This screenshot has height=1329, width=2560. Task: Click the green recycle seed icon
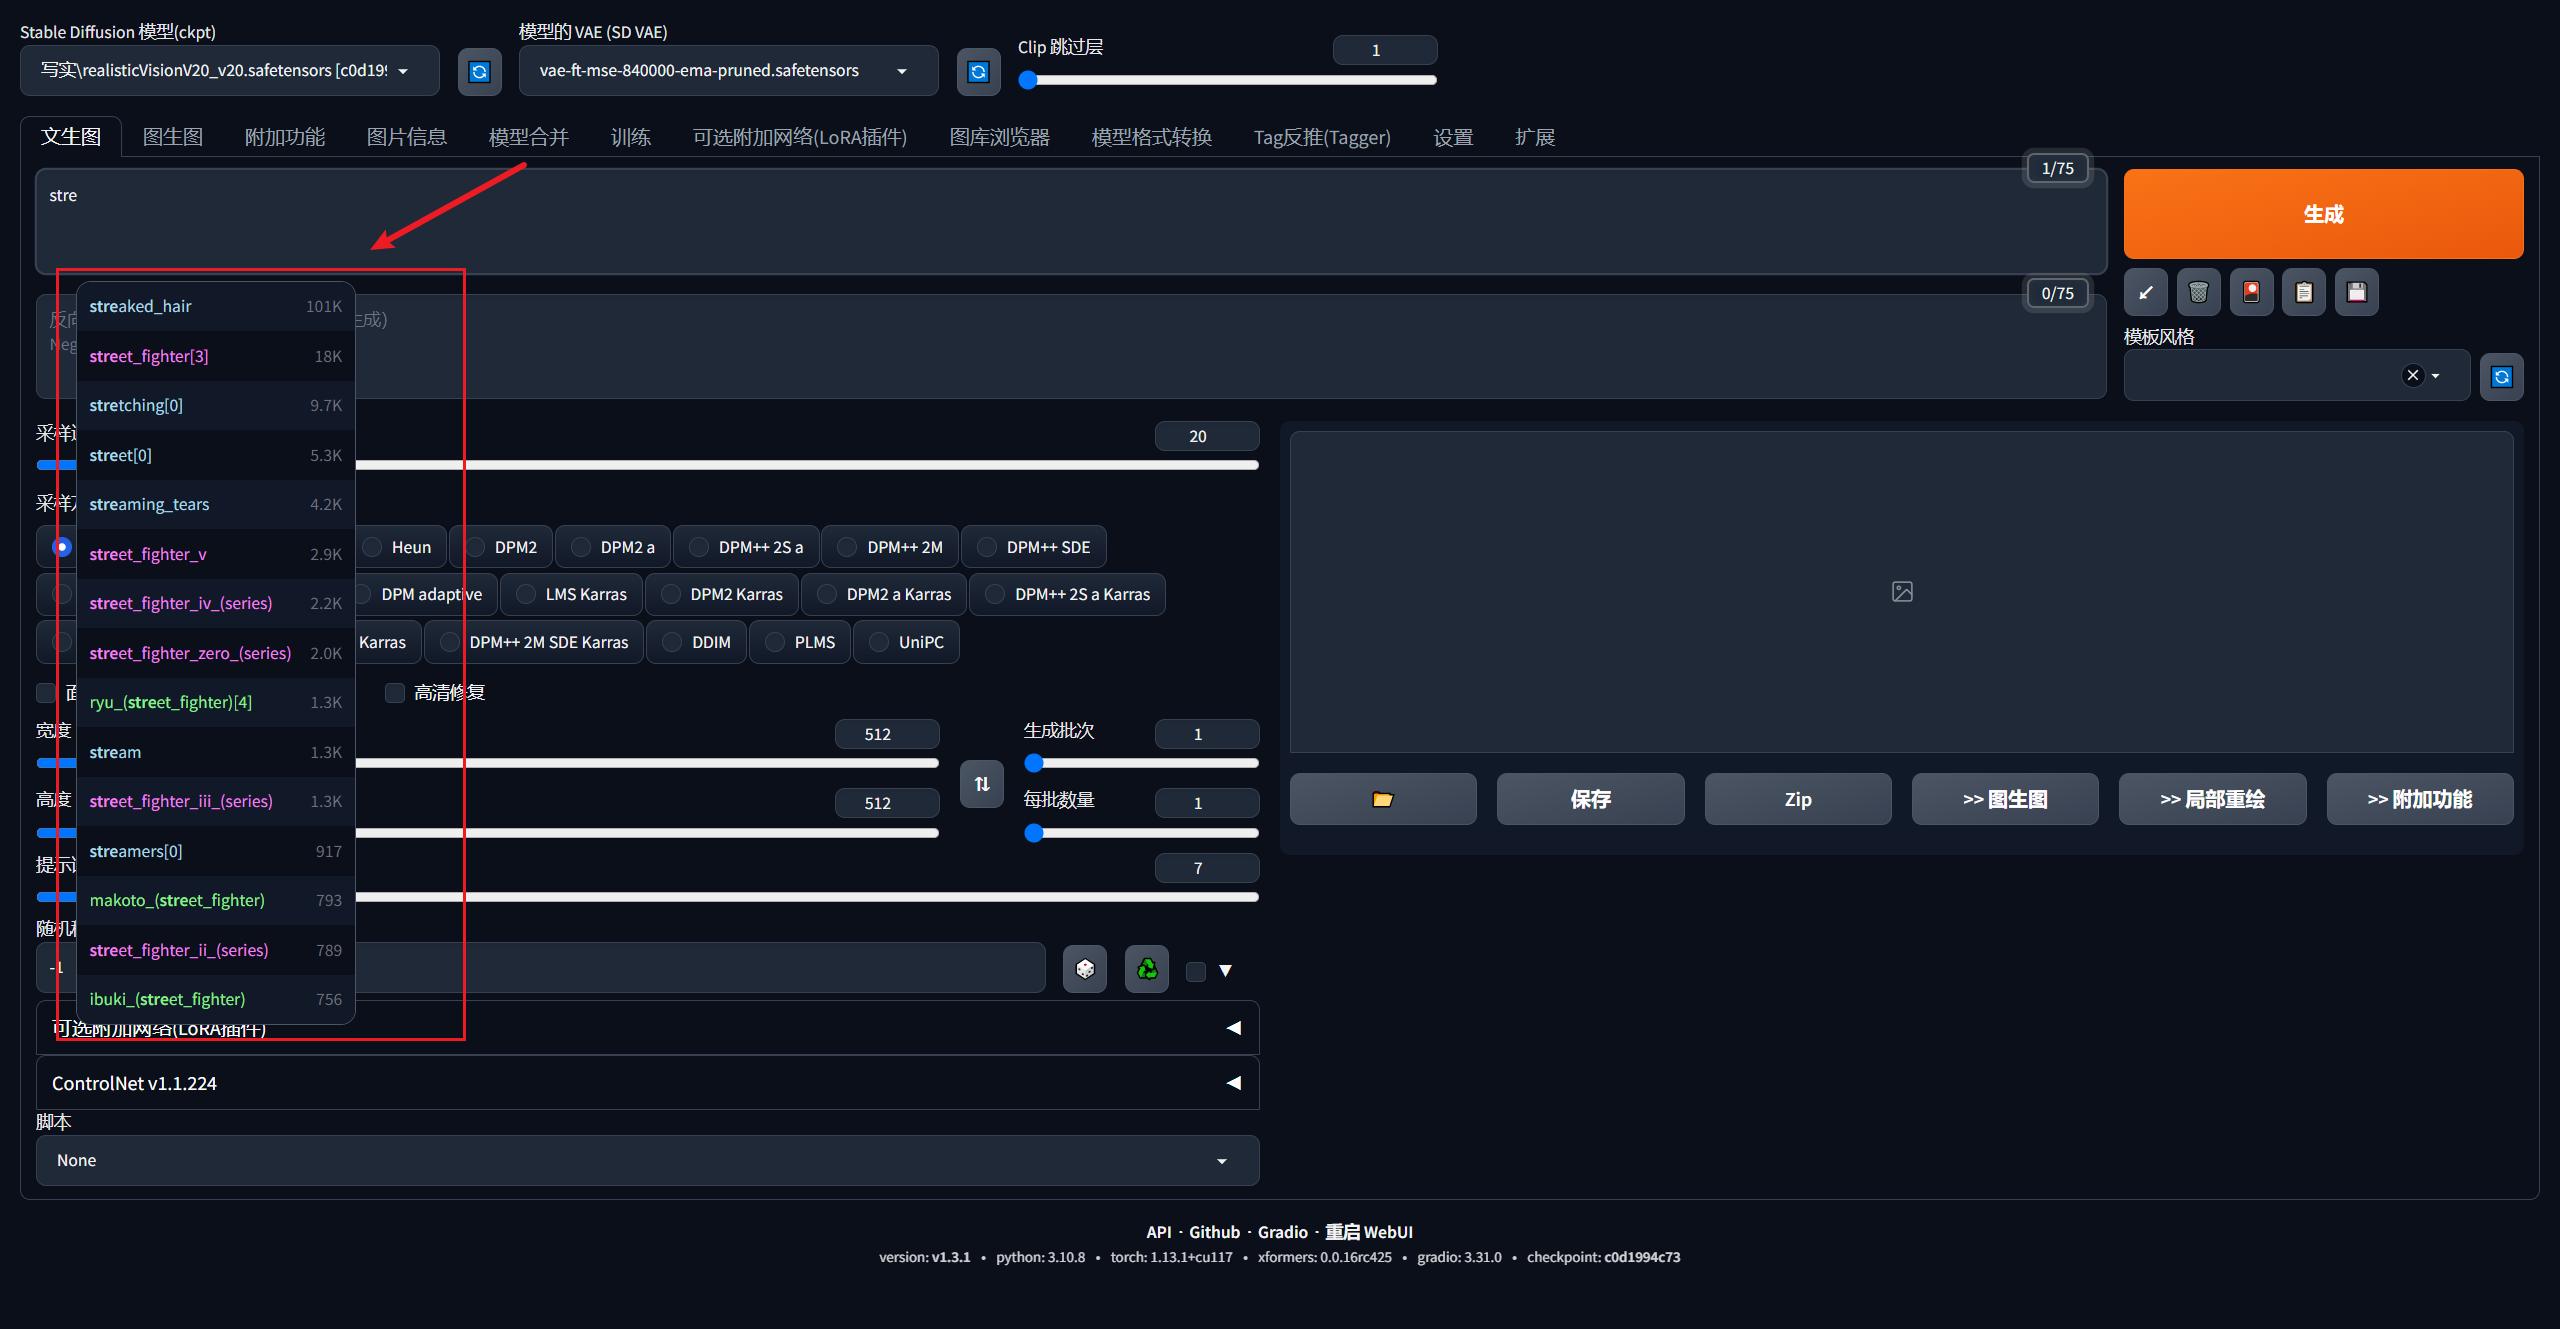tap(1147, 969)
